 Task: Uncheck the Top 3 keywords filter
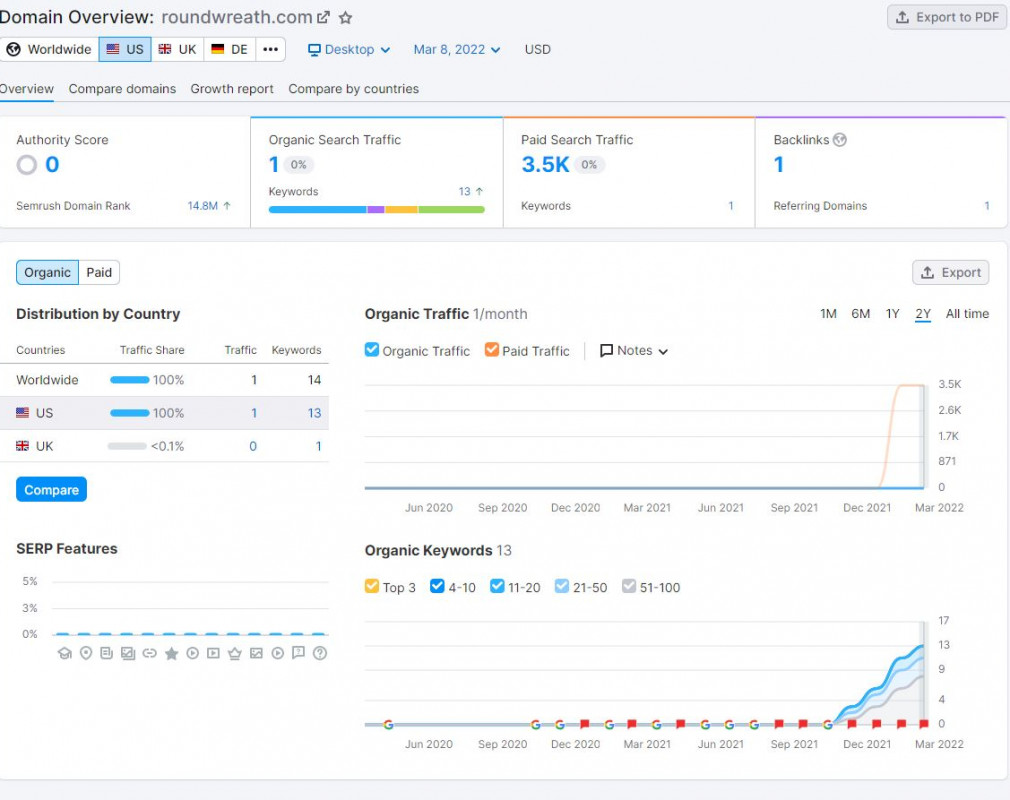[x=371, y=587]
